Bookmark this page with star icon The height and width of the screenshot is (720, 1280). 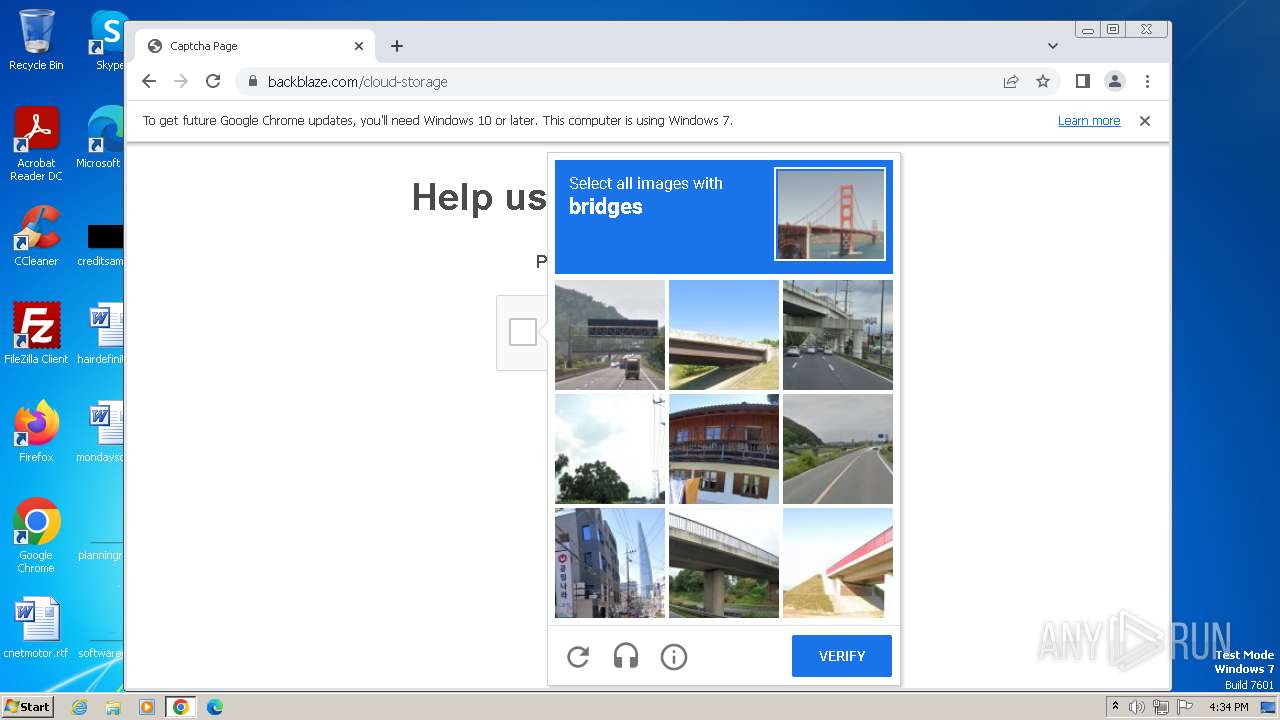coord(1043,81)
